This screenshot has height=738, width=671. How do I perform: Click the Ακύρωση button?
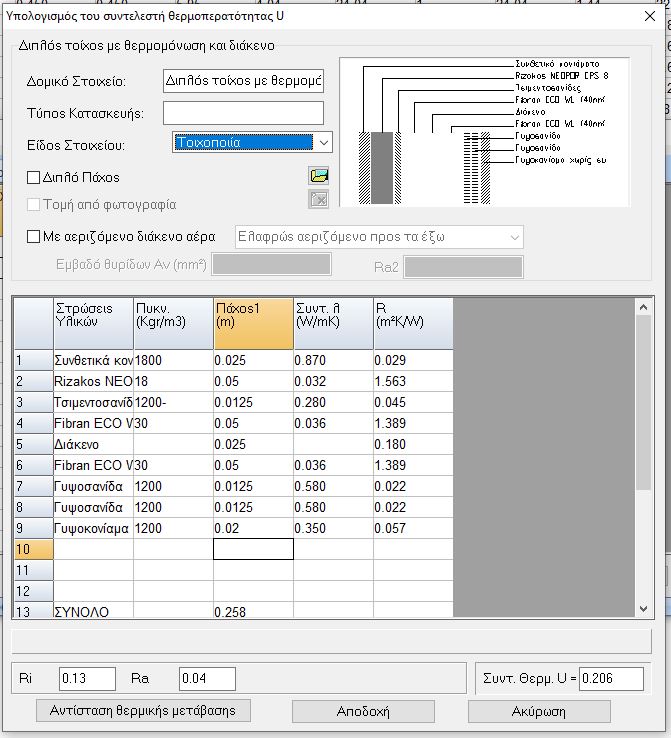tap(539, 712)
